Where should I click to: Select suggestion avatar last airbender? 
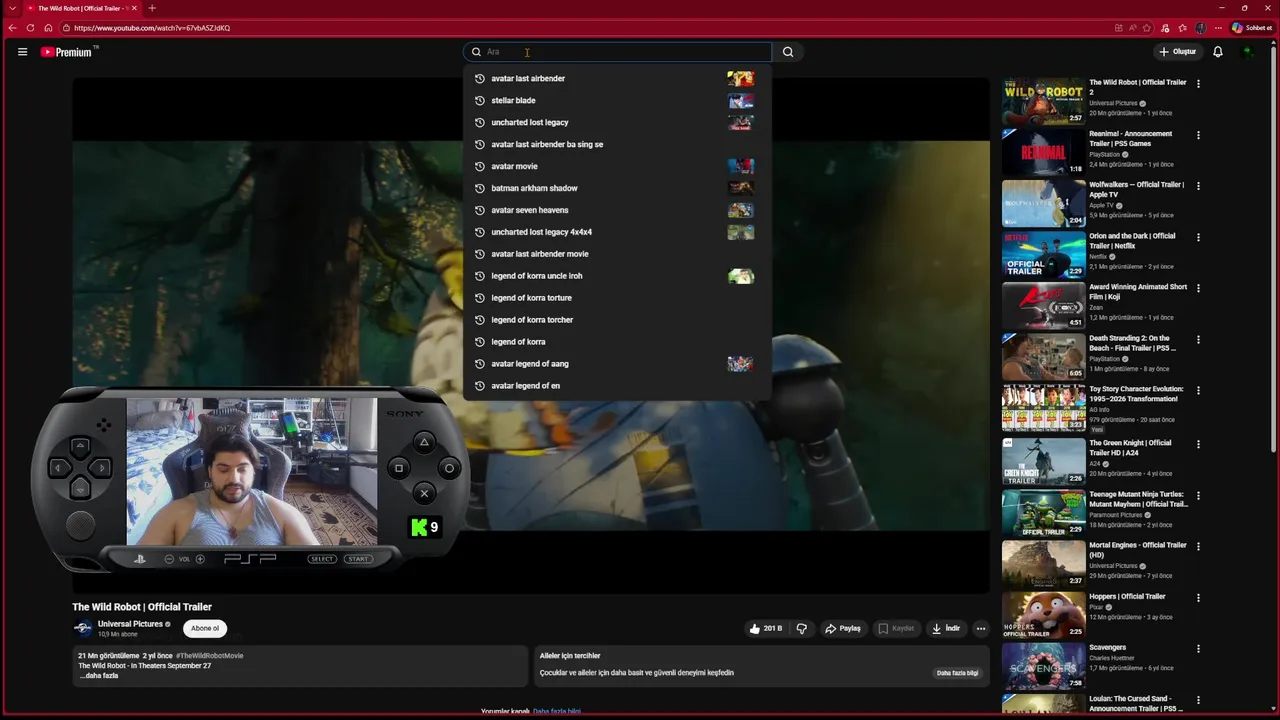[617, 78]
